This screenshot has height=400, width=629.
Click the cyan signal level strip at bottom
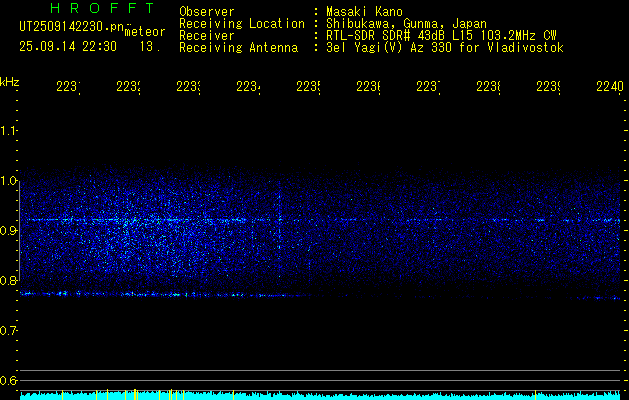tap(320, 395)
